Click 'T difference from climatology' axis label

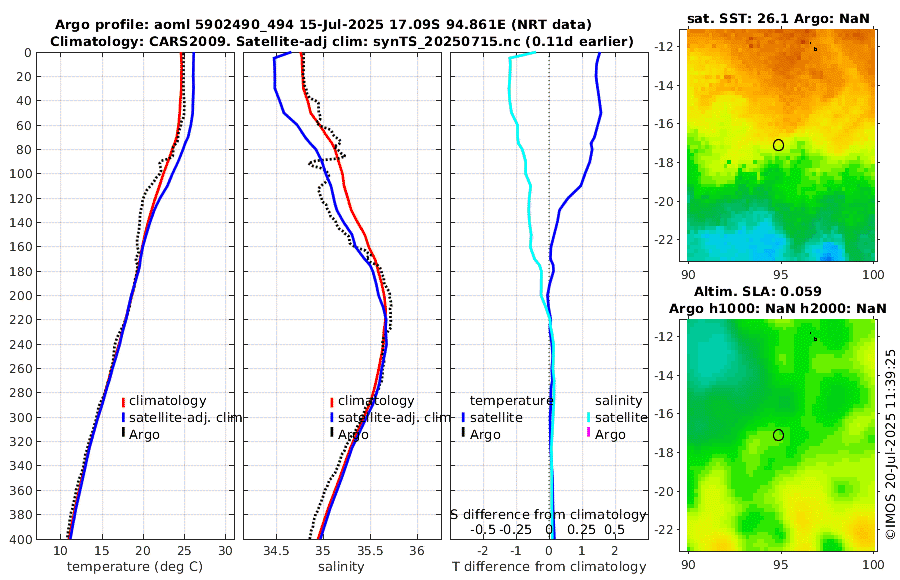(x=549, y=567)
